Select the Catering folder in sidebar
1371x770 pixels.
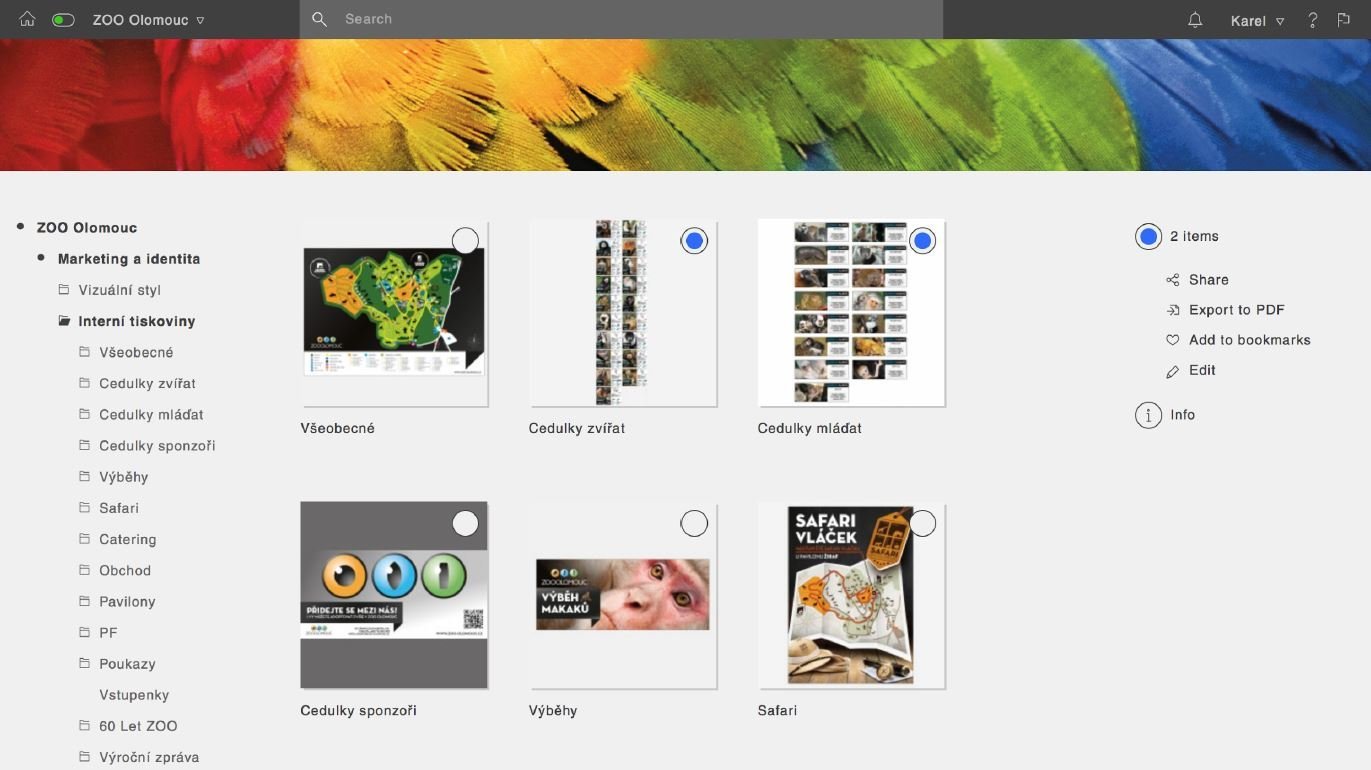127,539
